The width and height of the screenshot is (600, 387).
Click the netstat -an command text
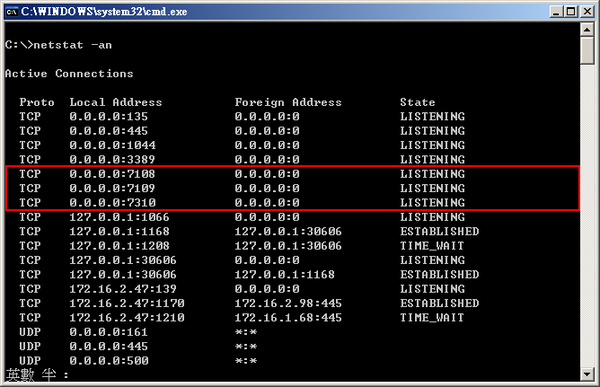[x=73, y=45]
